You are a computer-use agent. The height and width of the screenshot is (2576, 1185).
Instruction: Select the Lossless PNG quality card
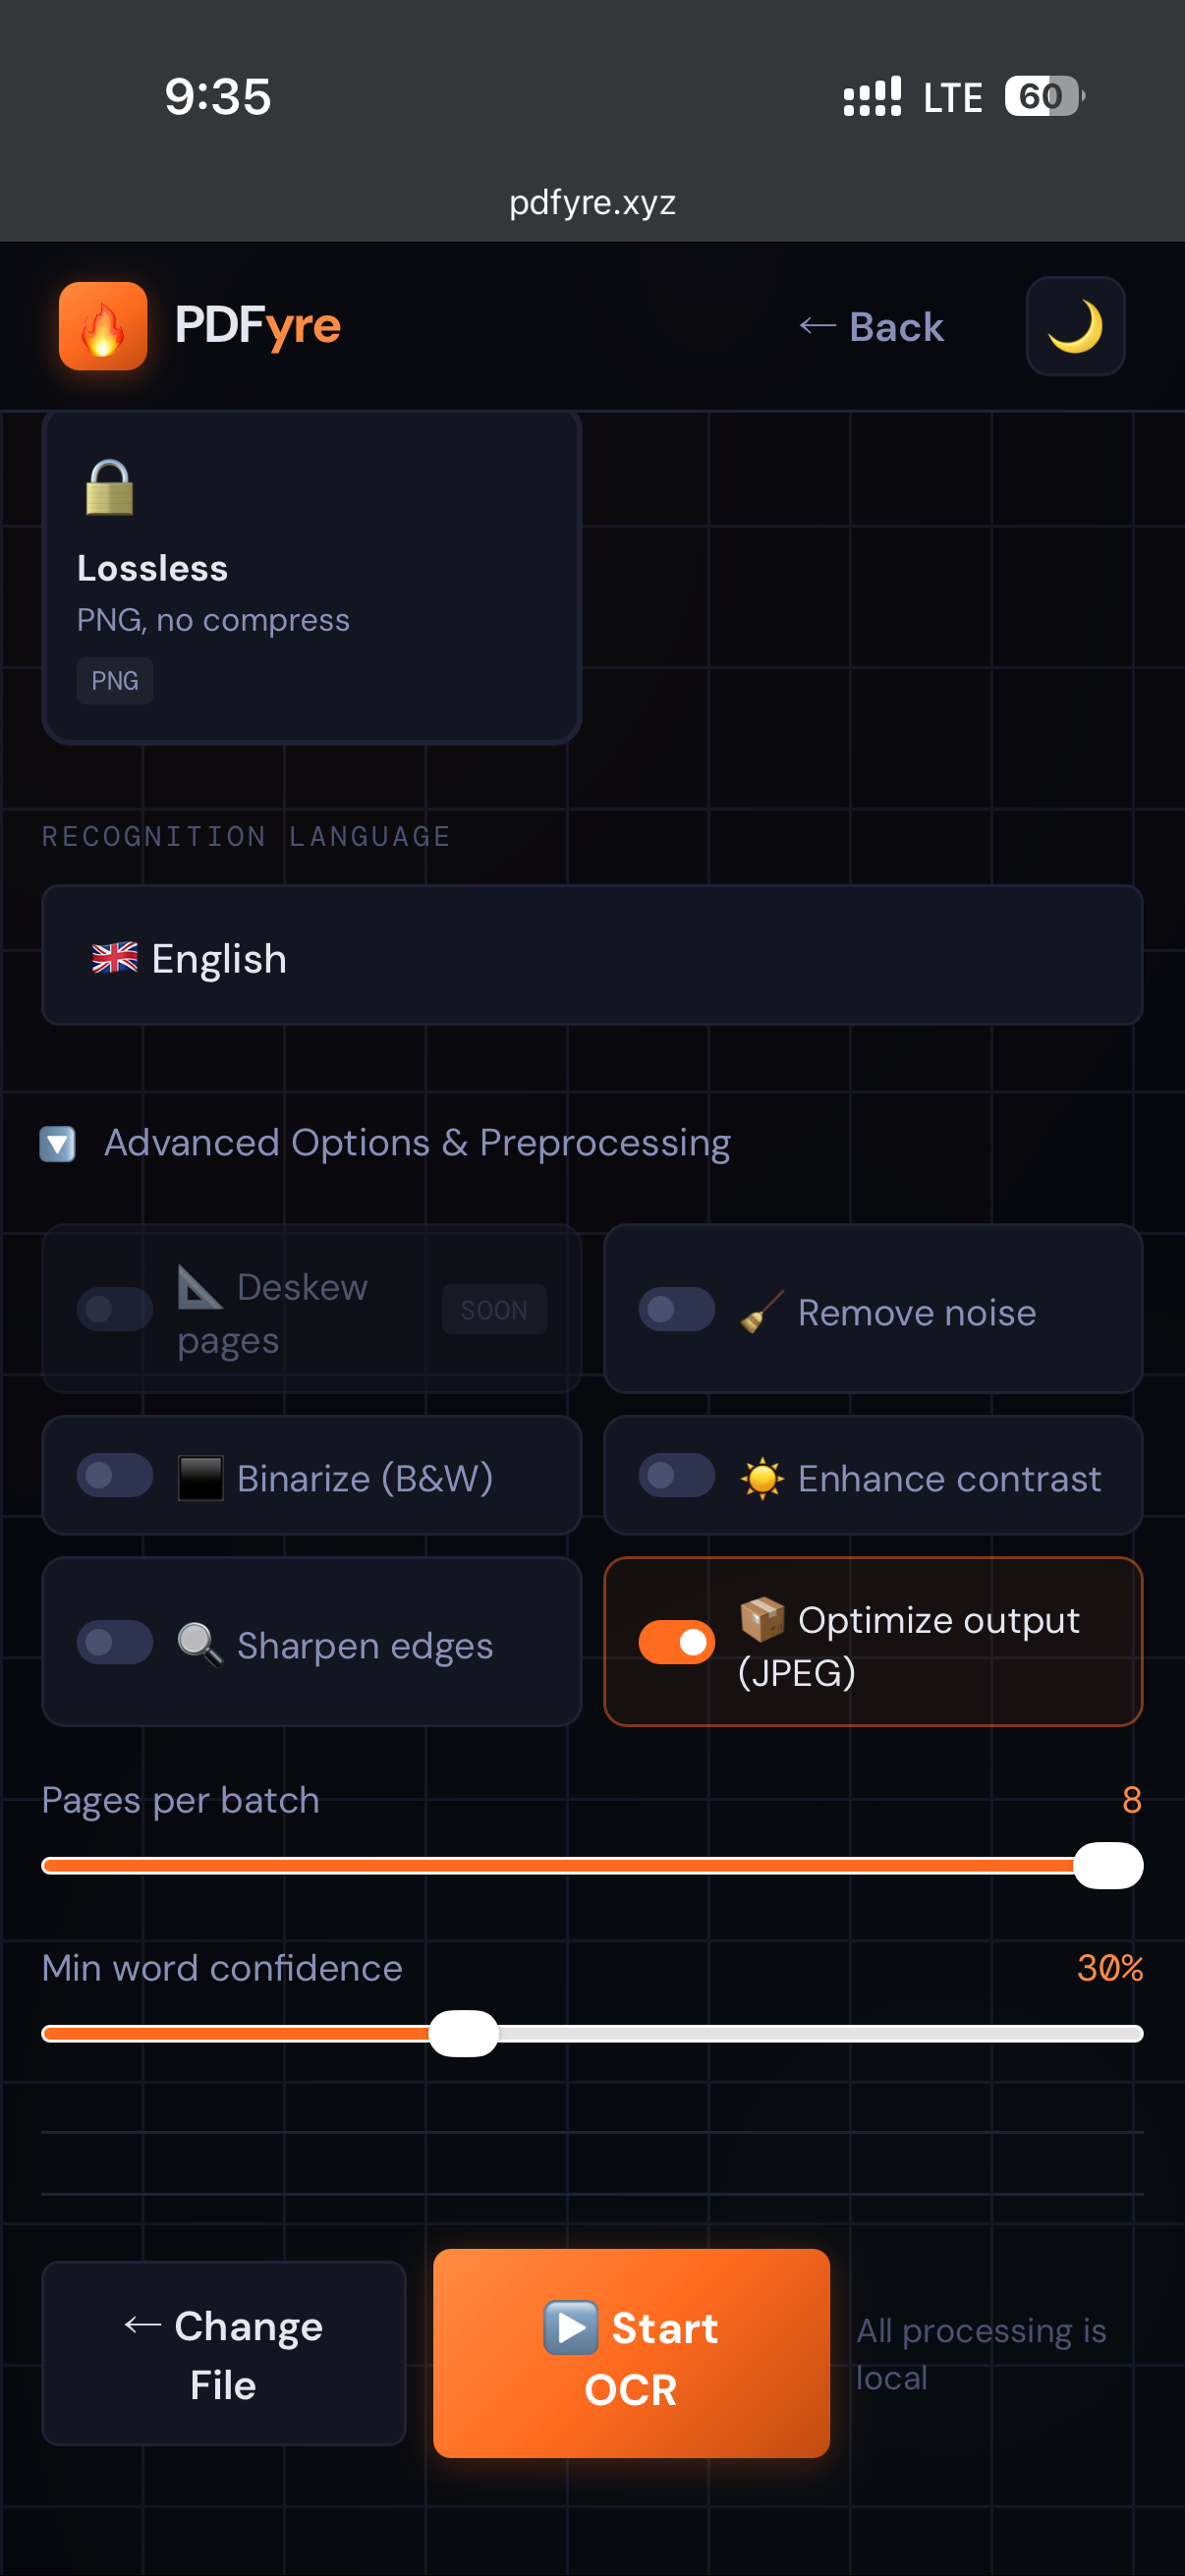click(312, 578)
